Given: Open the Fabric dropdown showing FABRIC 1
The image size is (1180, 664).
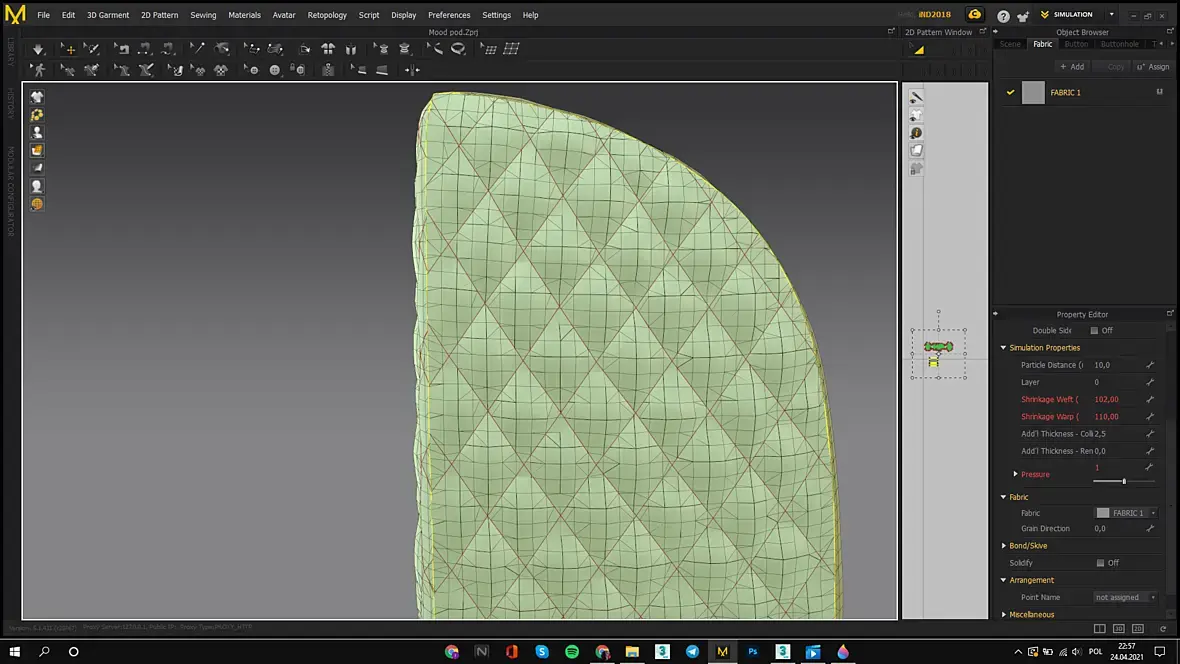Looking at the screenshot, I should point(1127,513).
